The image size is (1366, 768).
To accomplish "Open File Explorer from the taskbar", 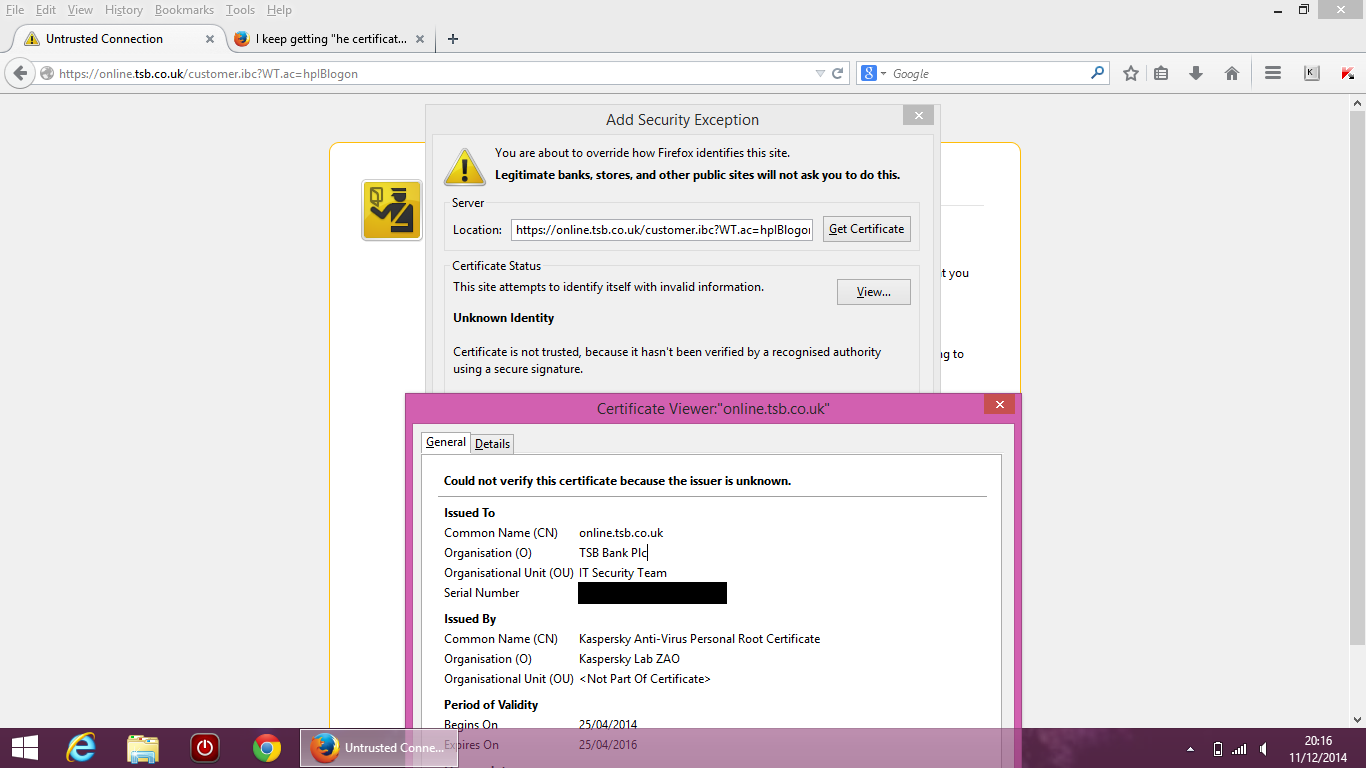I will (x=143, y=748).
